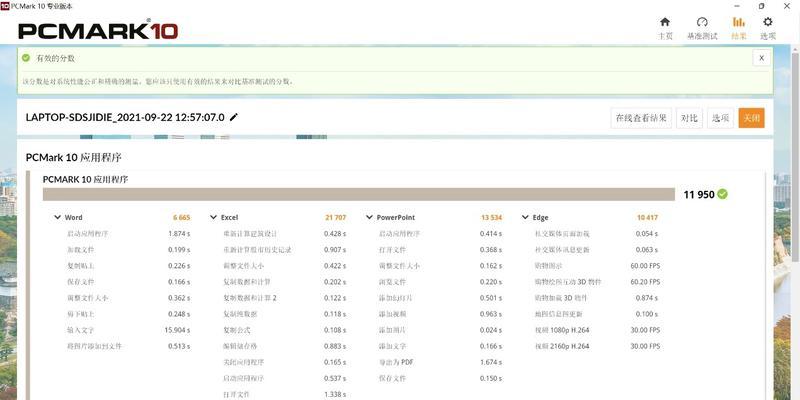Click the Word 1.874 s launch time value
The image size is (800, 400).
tap(179, 234)
